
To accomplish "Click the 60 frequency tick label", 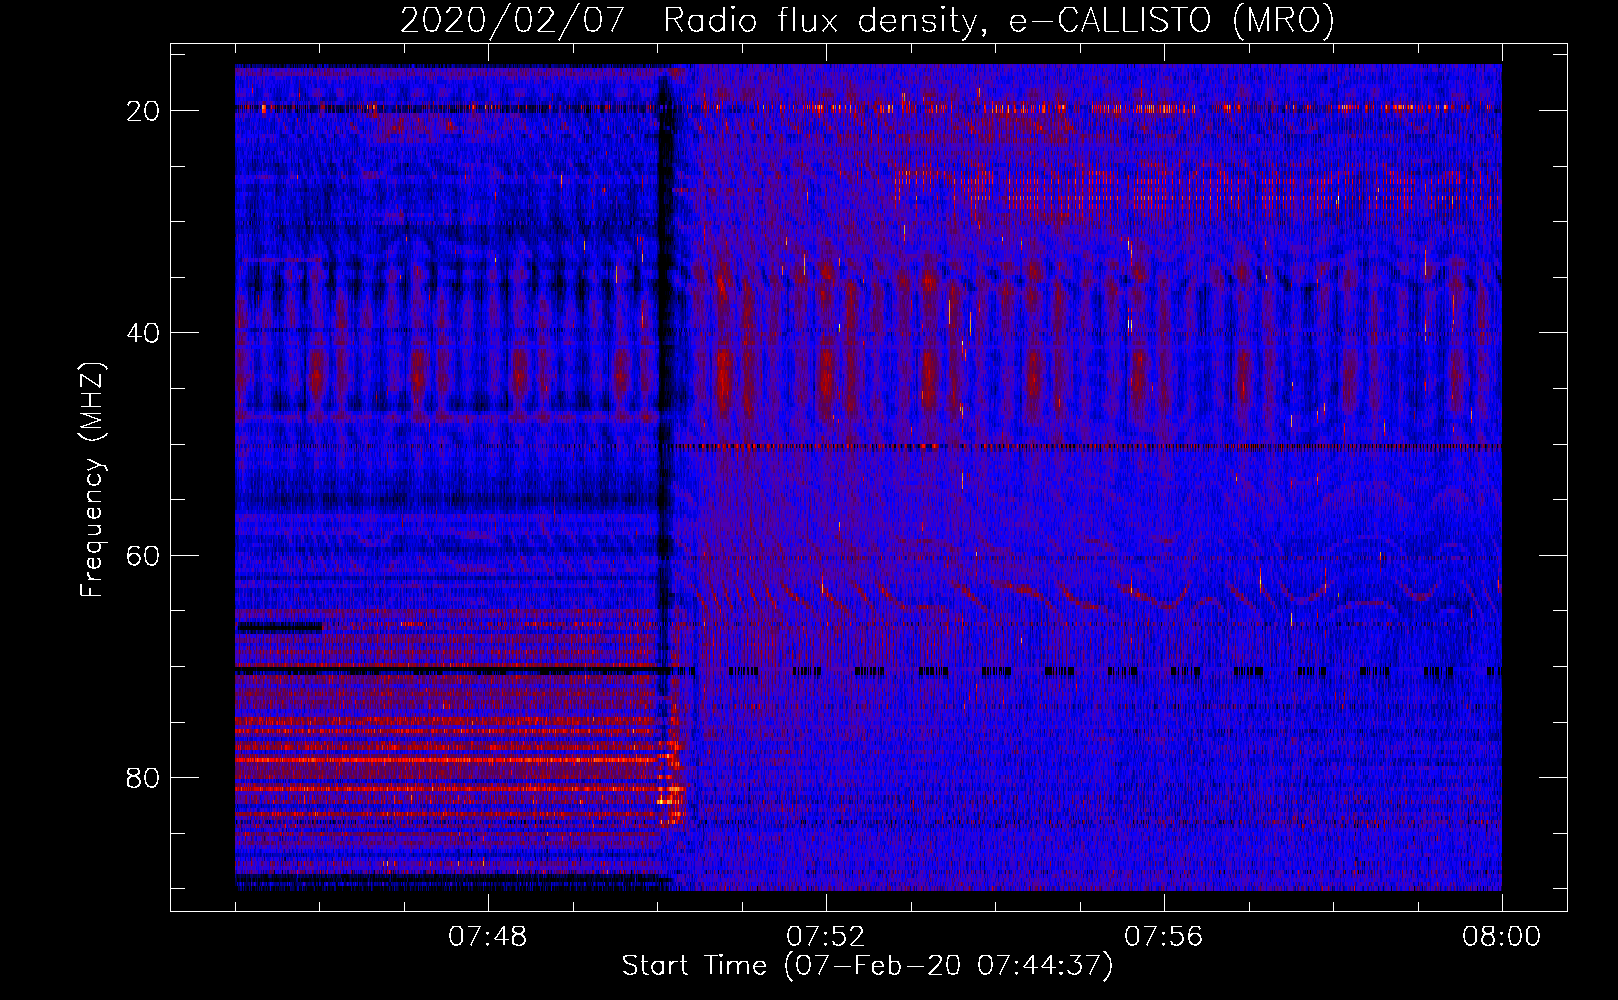I will (144, 555).
